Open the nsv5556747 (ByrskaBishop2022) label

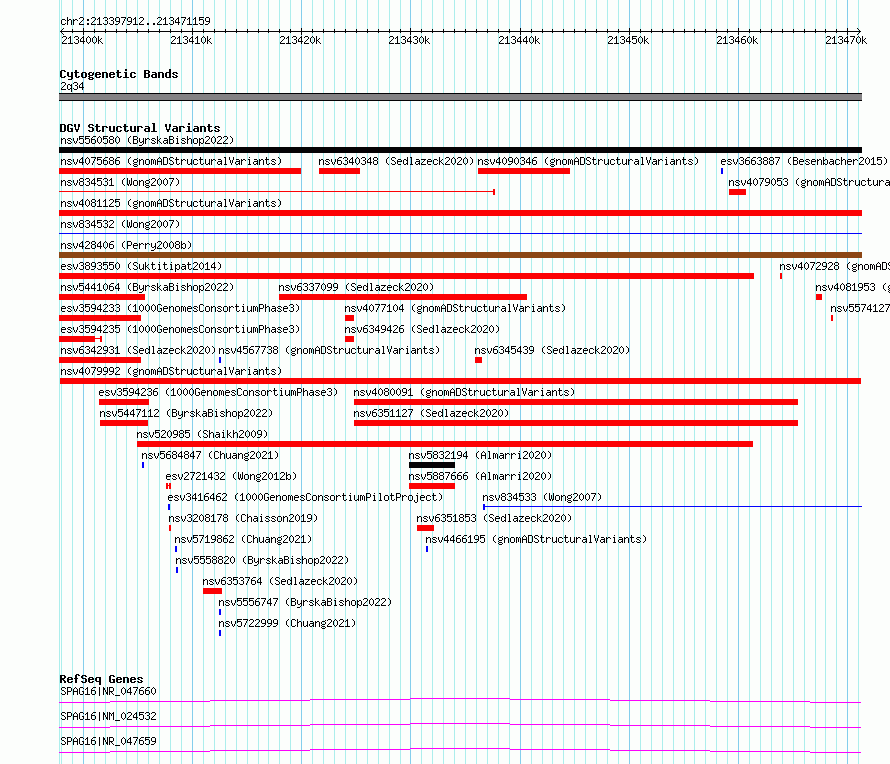pos(305,602)
